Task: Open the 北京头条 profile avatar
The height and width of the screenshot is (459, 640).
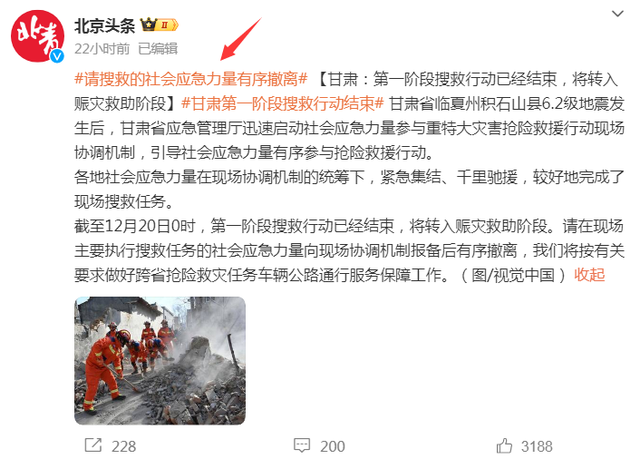Action: (x=38, y=36)
